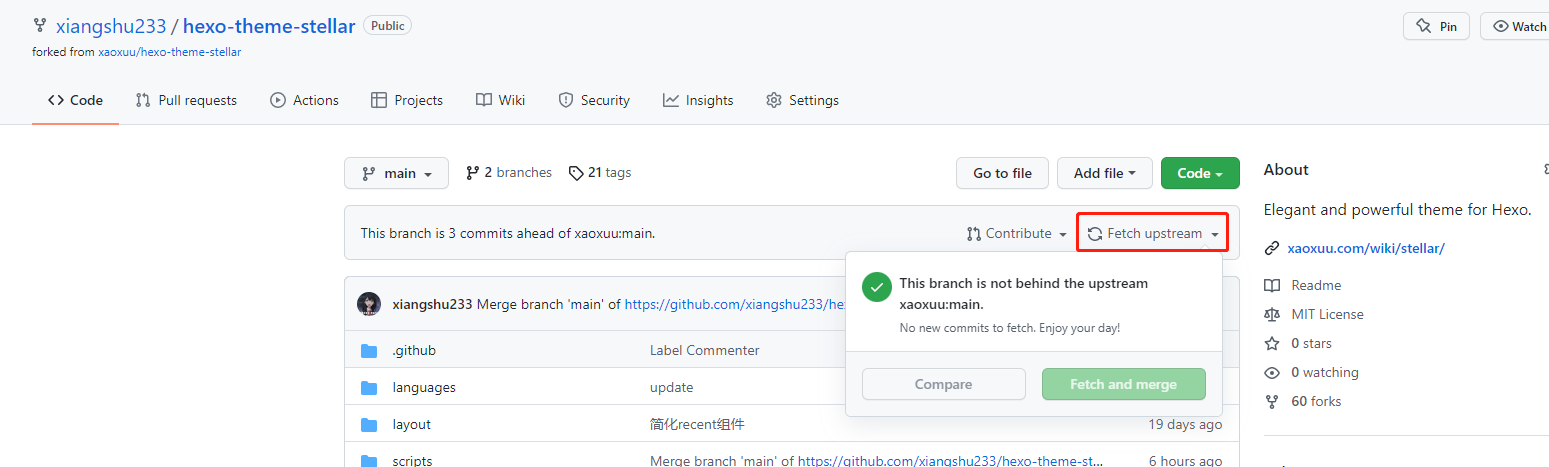The height and width of the screenshot is (467, 1549).
Task: Click the green check icon in upstream popup
Action: point(877,287)
